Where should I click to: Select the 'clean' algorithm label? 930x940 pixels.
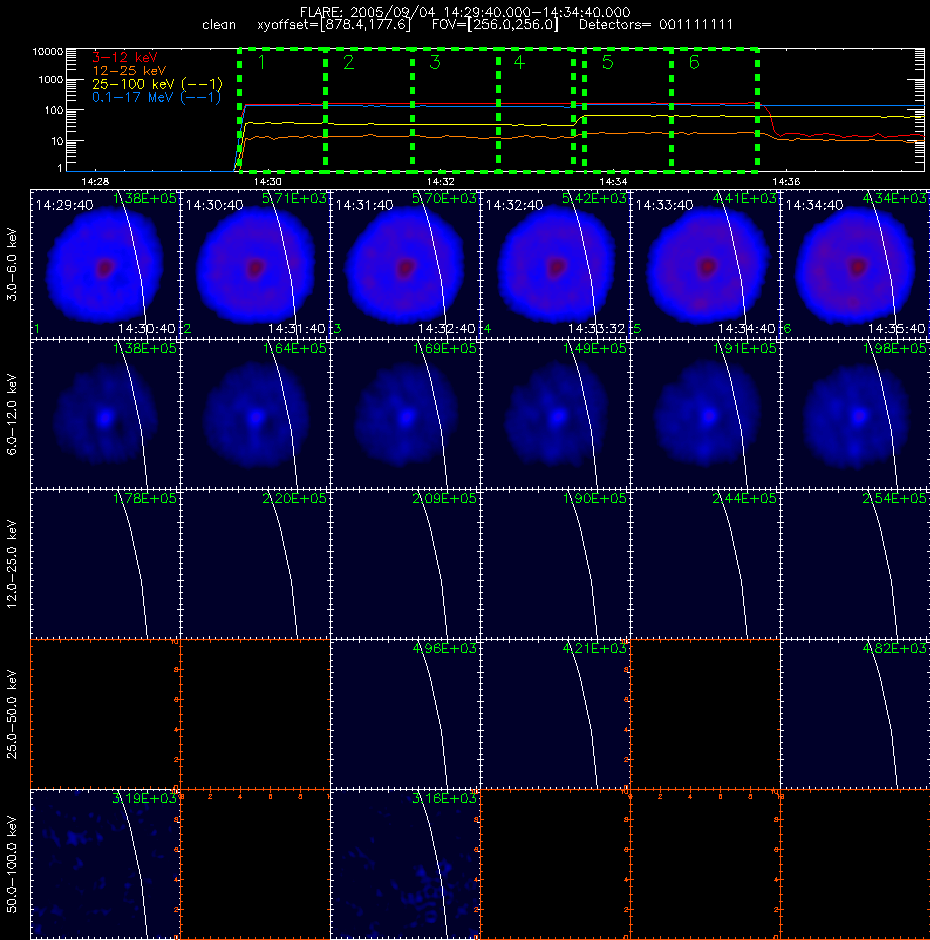pos(219,25)
